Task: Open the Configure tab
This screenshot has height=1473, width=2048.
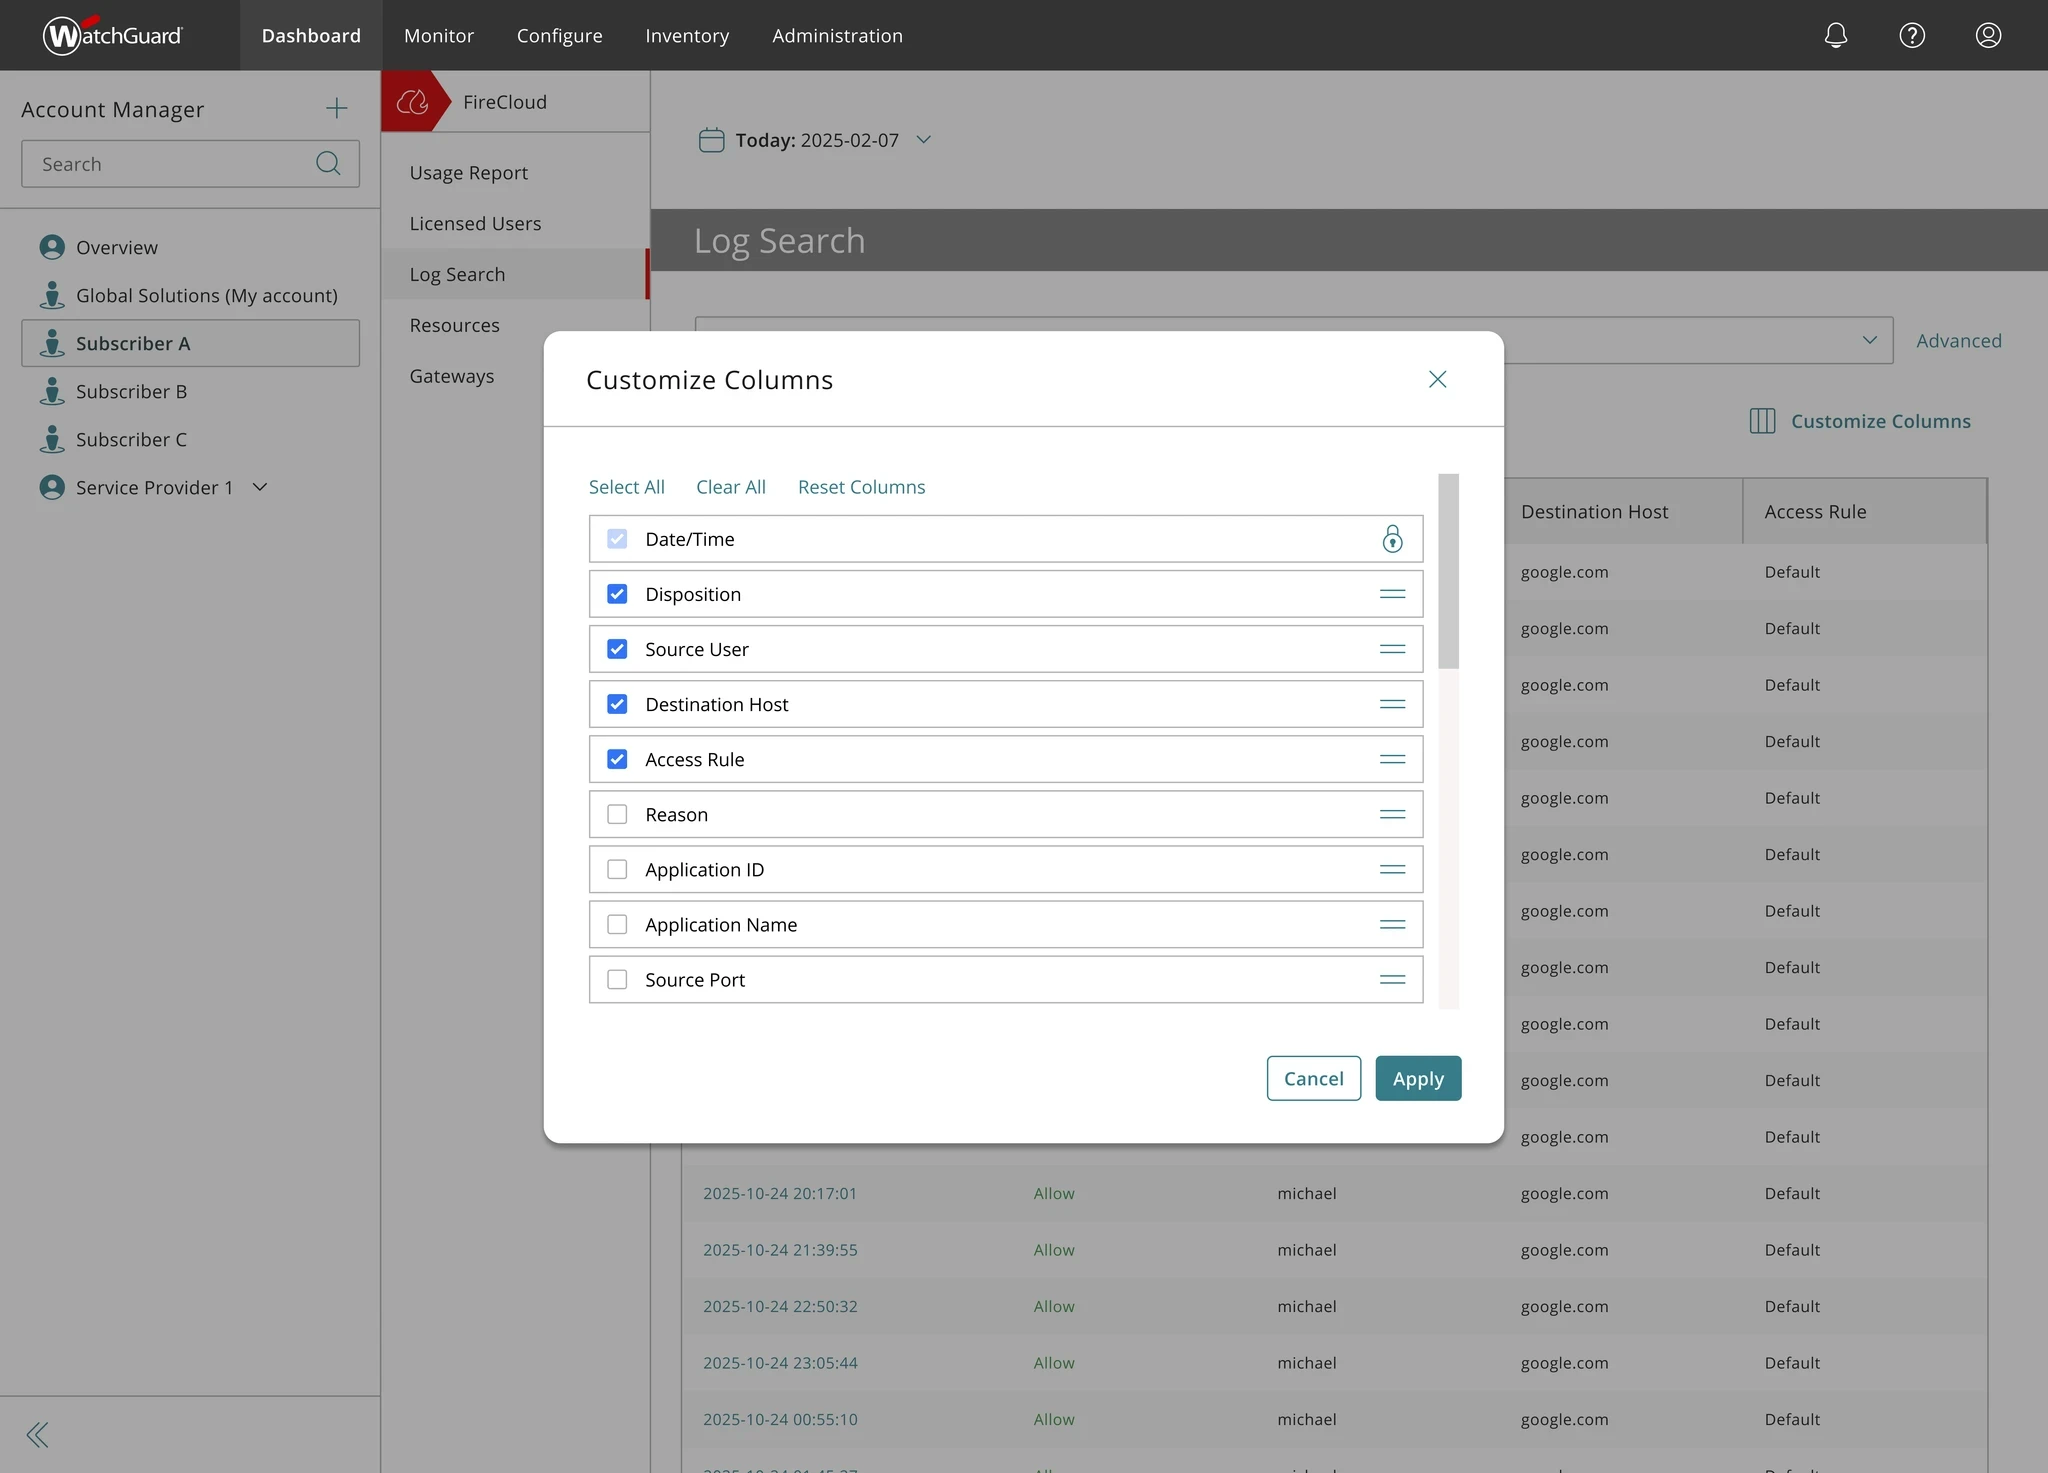Action: click(x=559, y=35)
